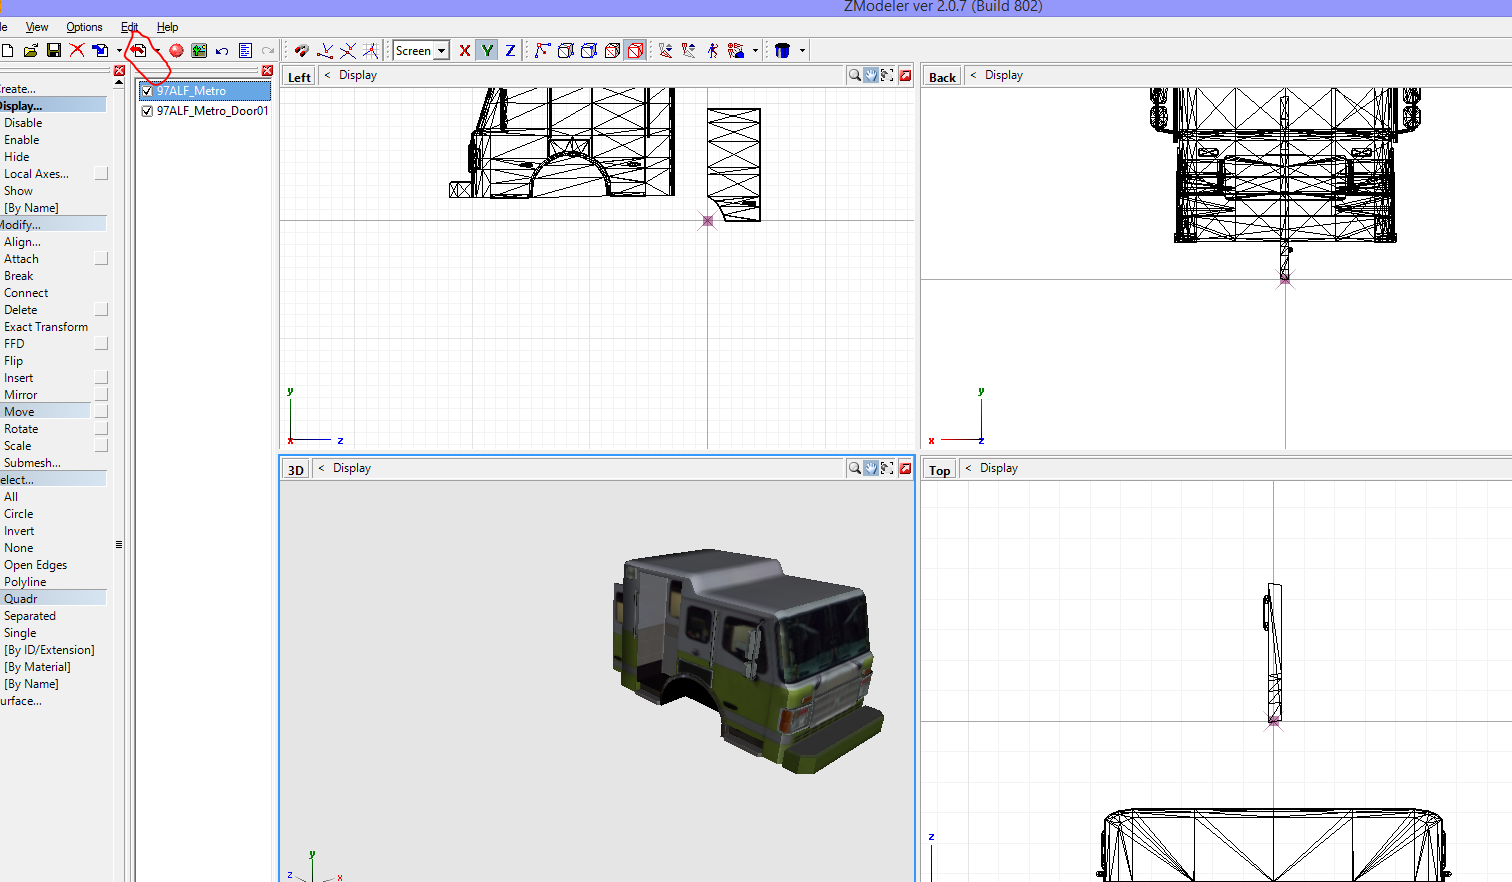Open the Screen coordinate system dropdown
Image resolution: width=1512 pixels, height=882 pixels.
pos(440,50)
